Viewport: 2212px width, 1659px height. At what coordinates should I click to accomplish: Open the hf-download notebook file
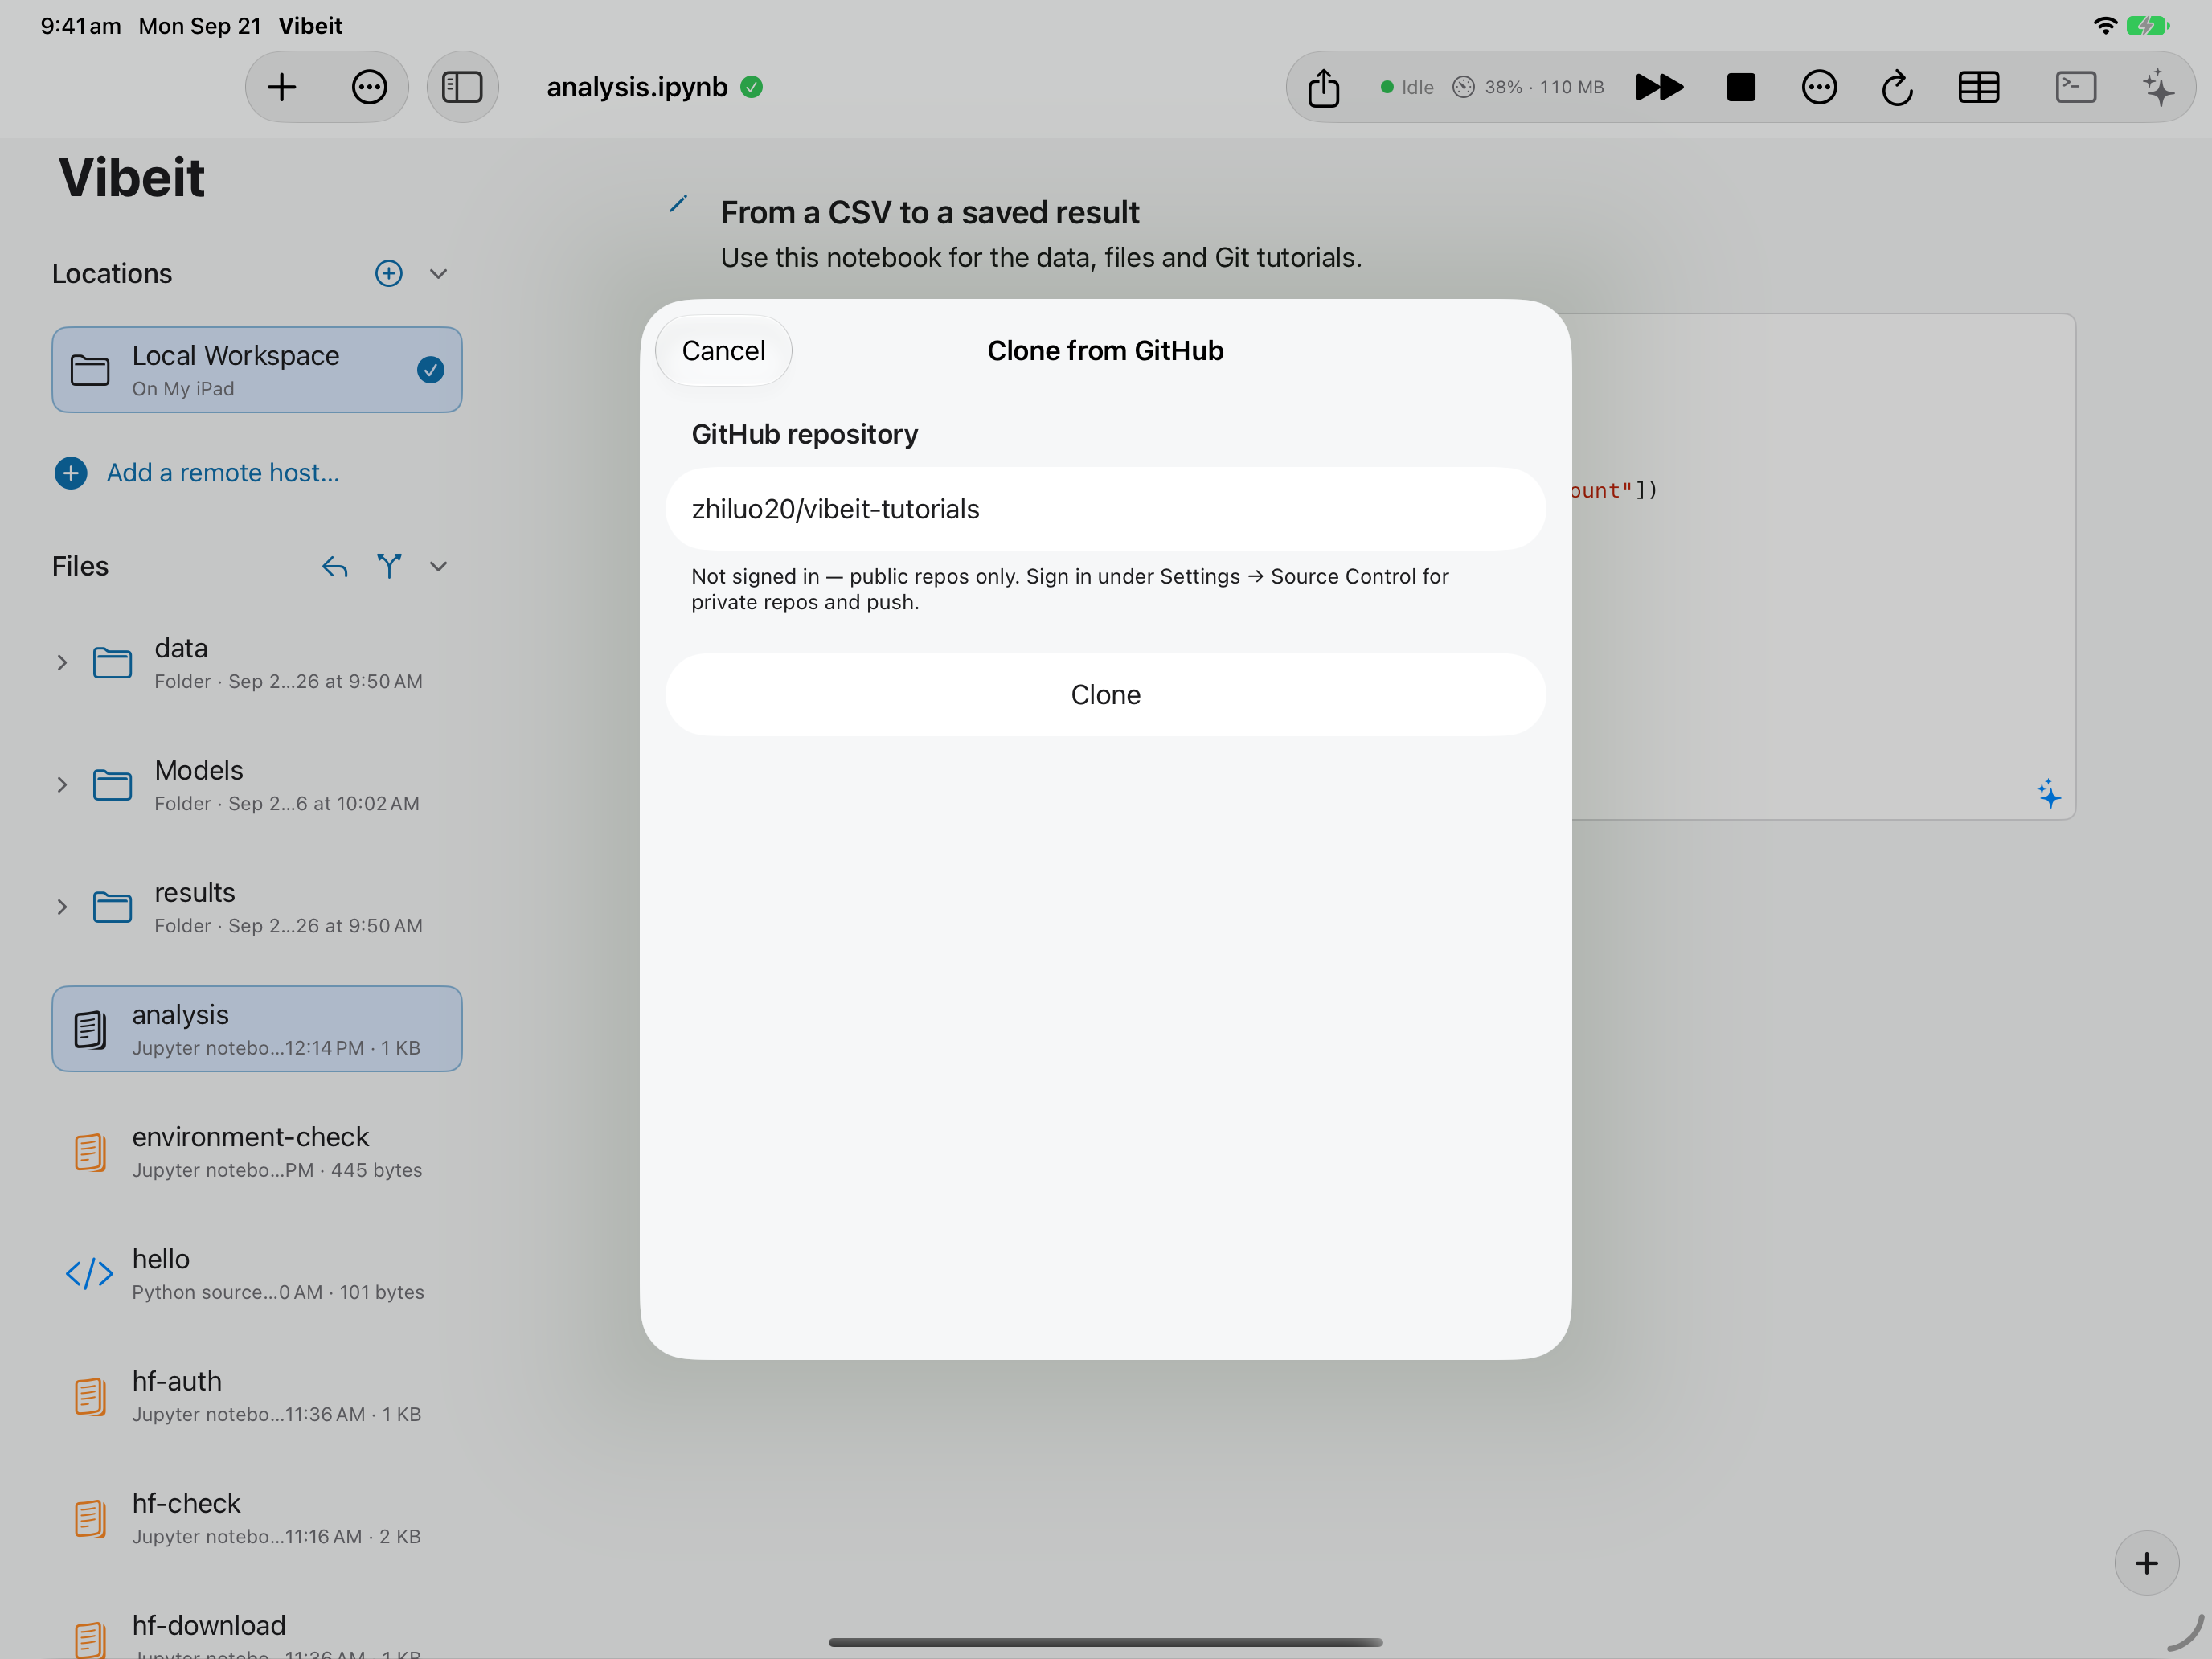tap(257, 1635)
